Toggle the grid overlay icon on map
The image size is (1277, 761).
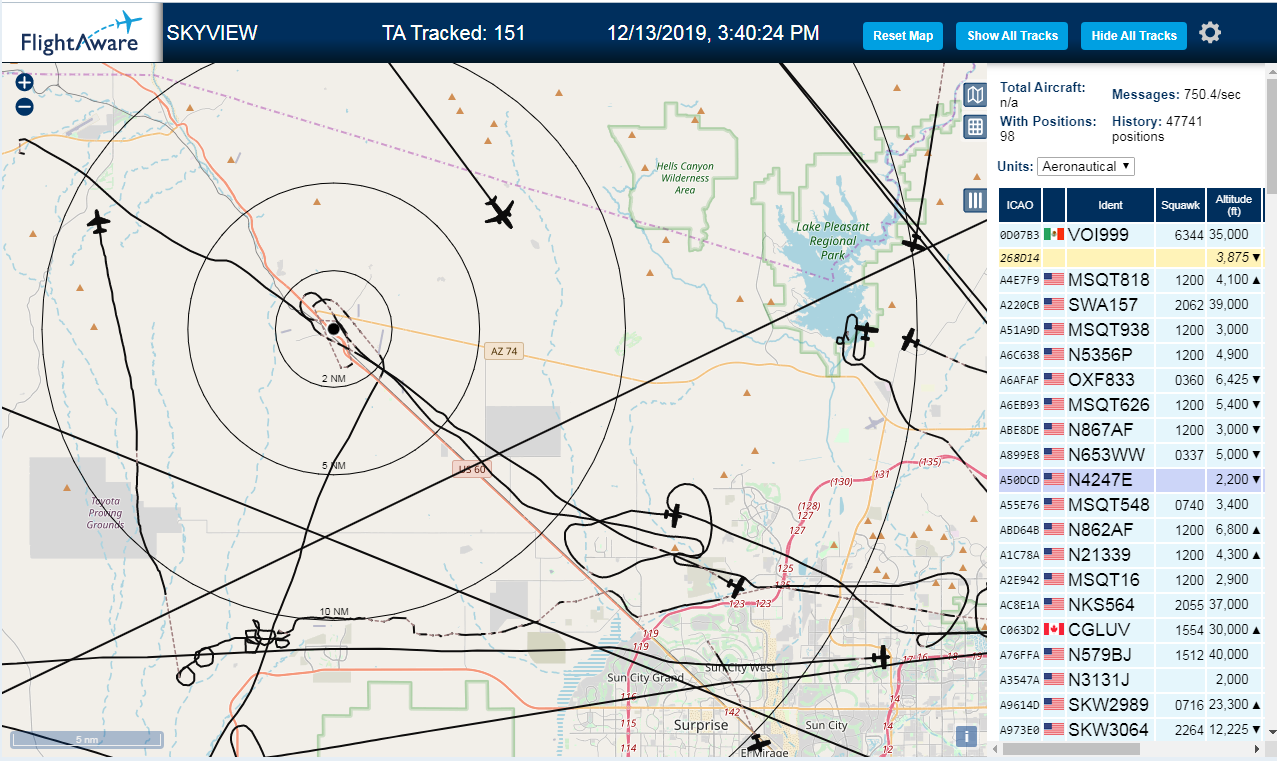coord(975,127)
